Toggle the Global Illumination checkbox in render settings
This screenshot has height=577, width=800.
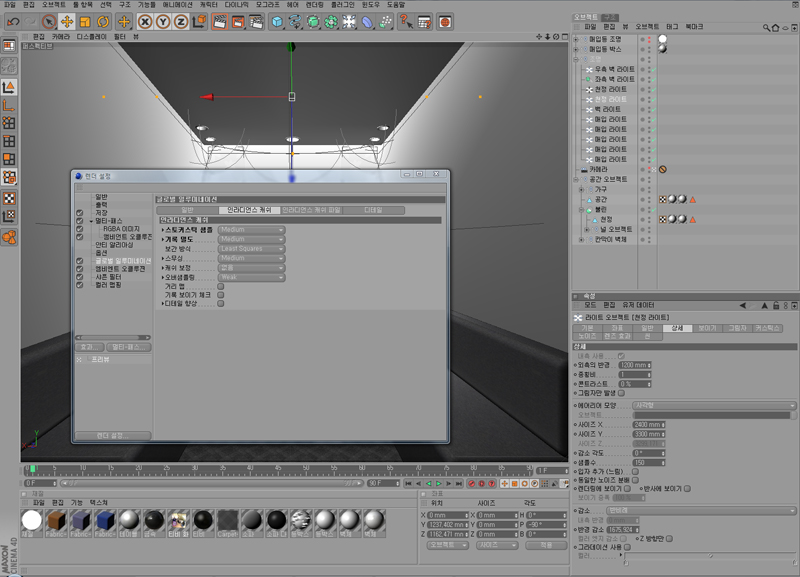80,261
